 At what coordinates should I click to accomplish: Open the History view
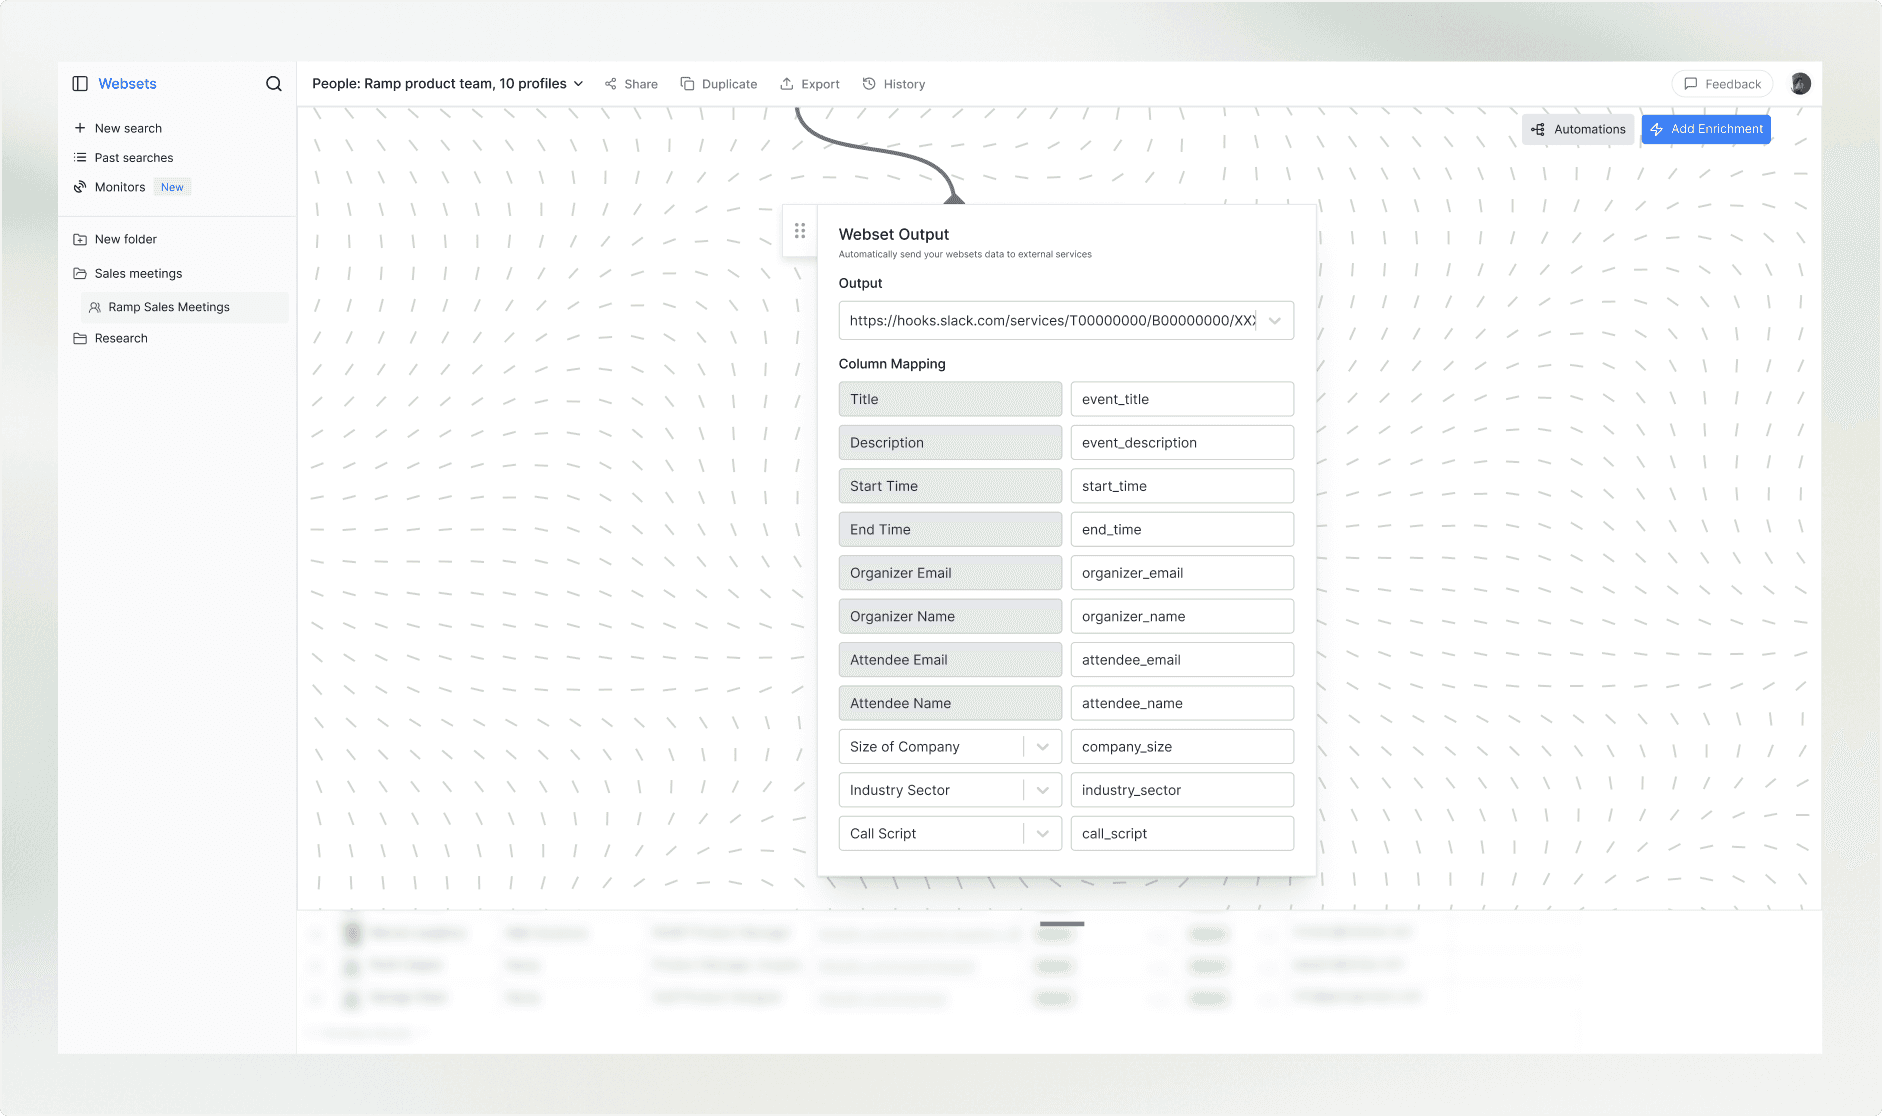tap(894, 84)
